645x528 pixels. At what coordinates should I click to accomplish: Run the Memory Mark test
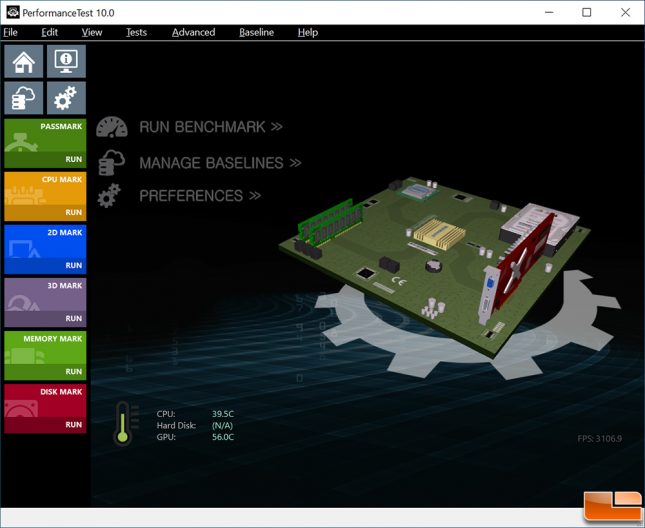tap(74, 371)
